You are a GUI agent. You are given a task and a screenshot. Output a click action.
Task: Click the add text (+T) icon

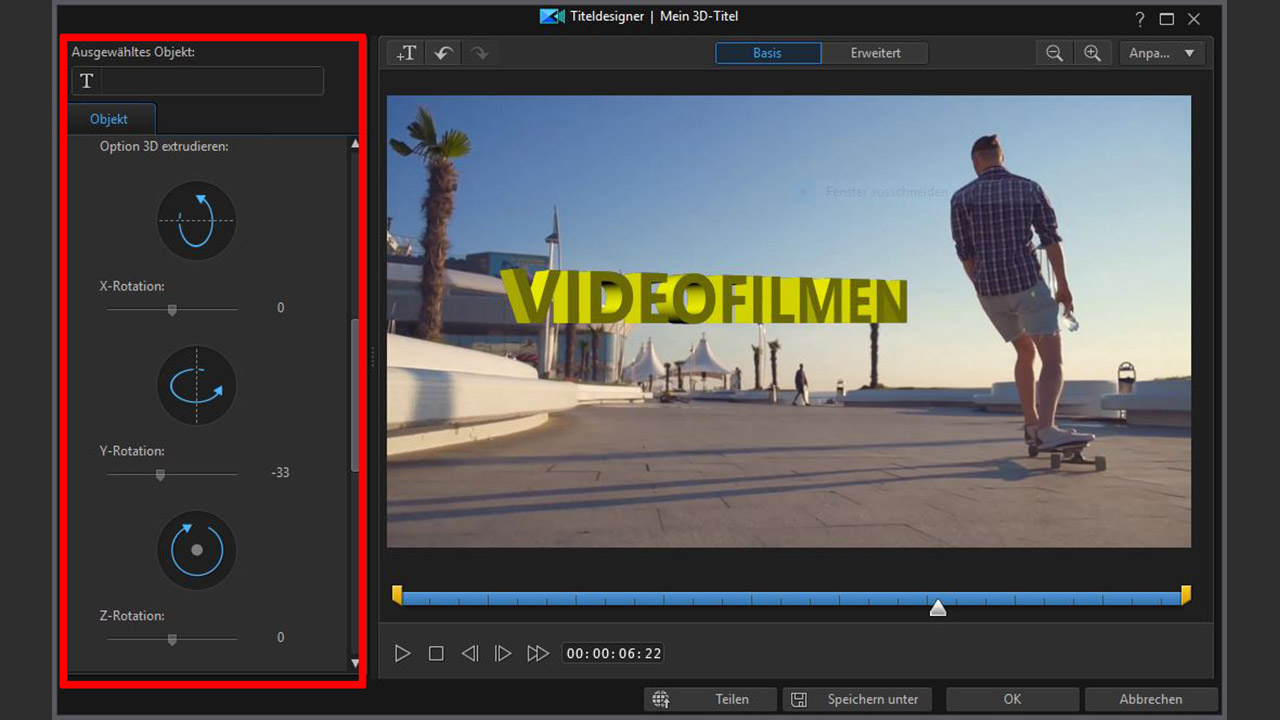[x=406, y=54]
